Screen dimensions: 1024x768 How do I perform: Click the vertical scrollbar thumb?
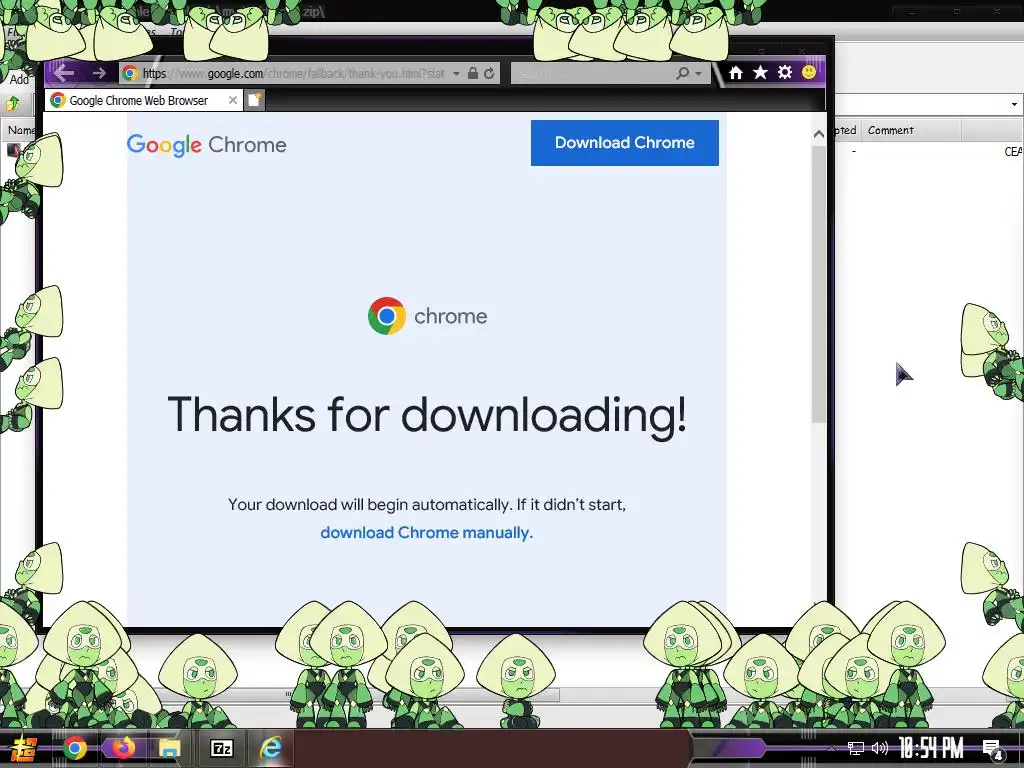819,284
